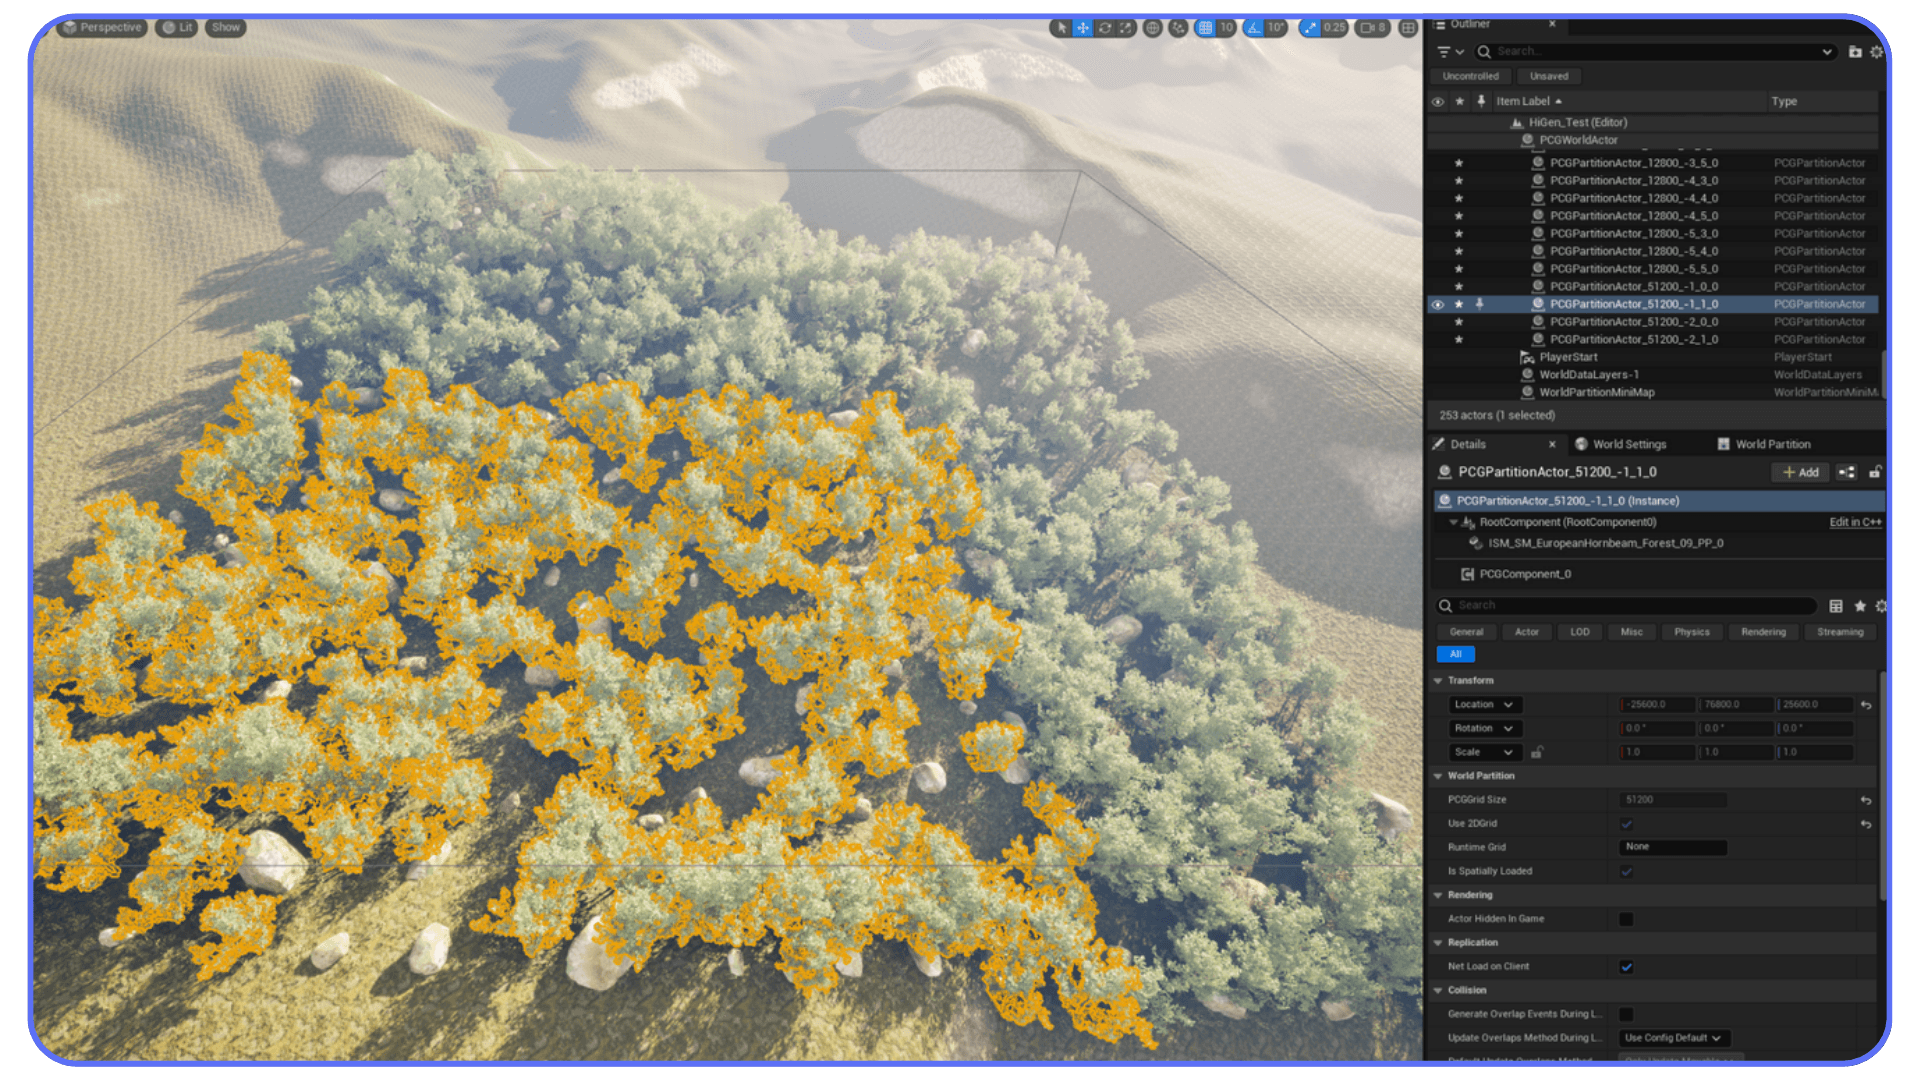
Task: Open camera speed setting 8
Action: coord(1373,28)
